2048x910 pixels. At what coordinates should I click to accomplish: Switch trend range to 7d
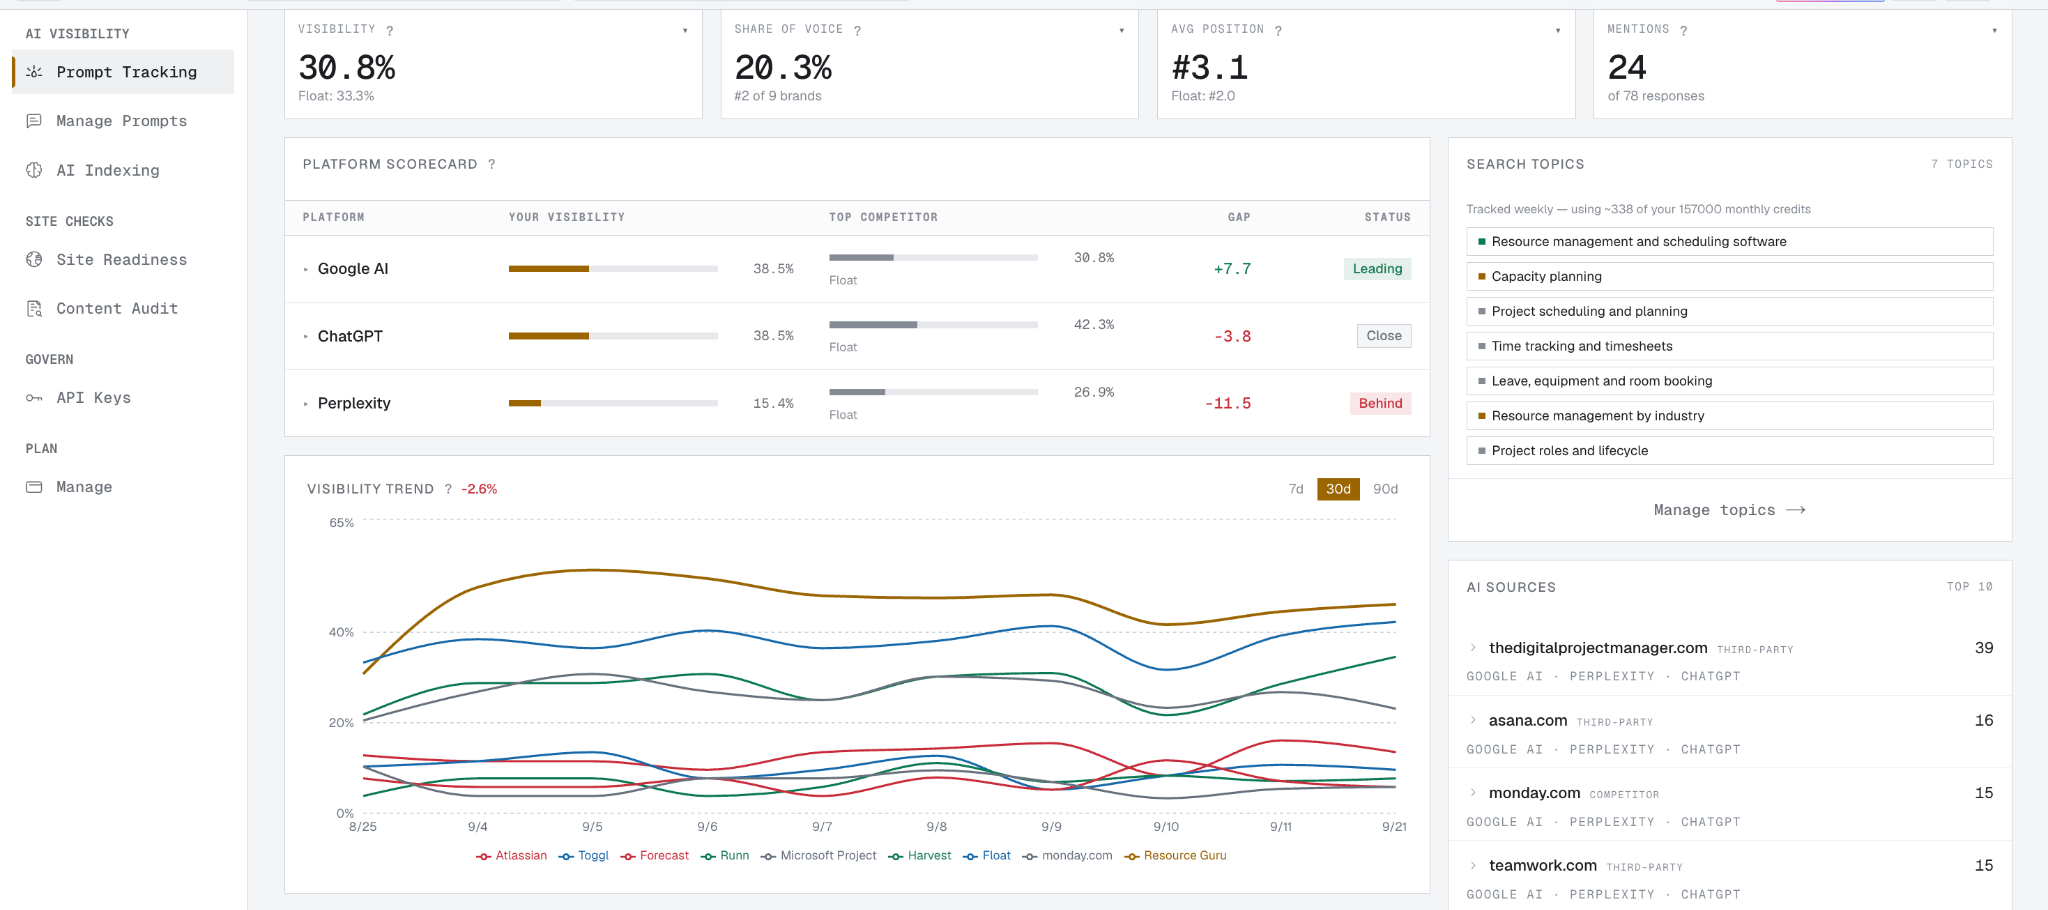[1296, 489]
